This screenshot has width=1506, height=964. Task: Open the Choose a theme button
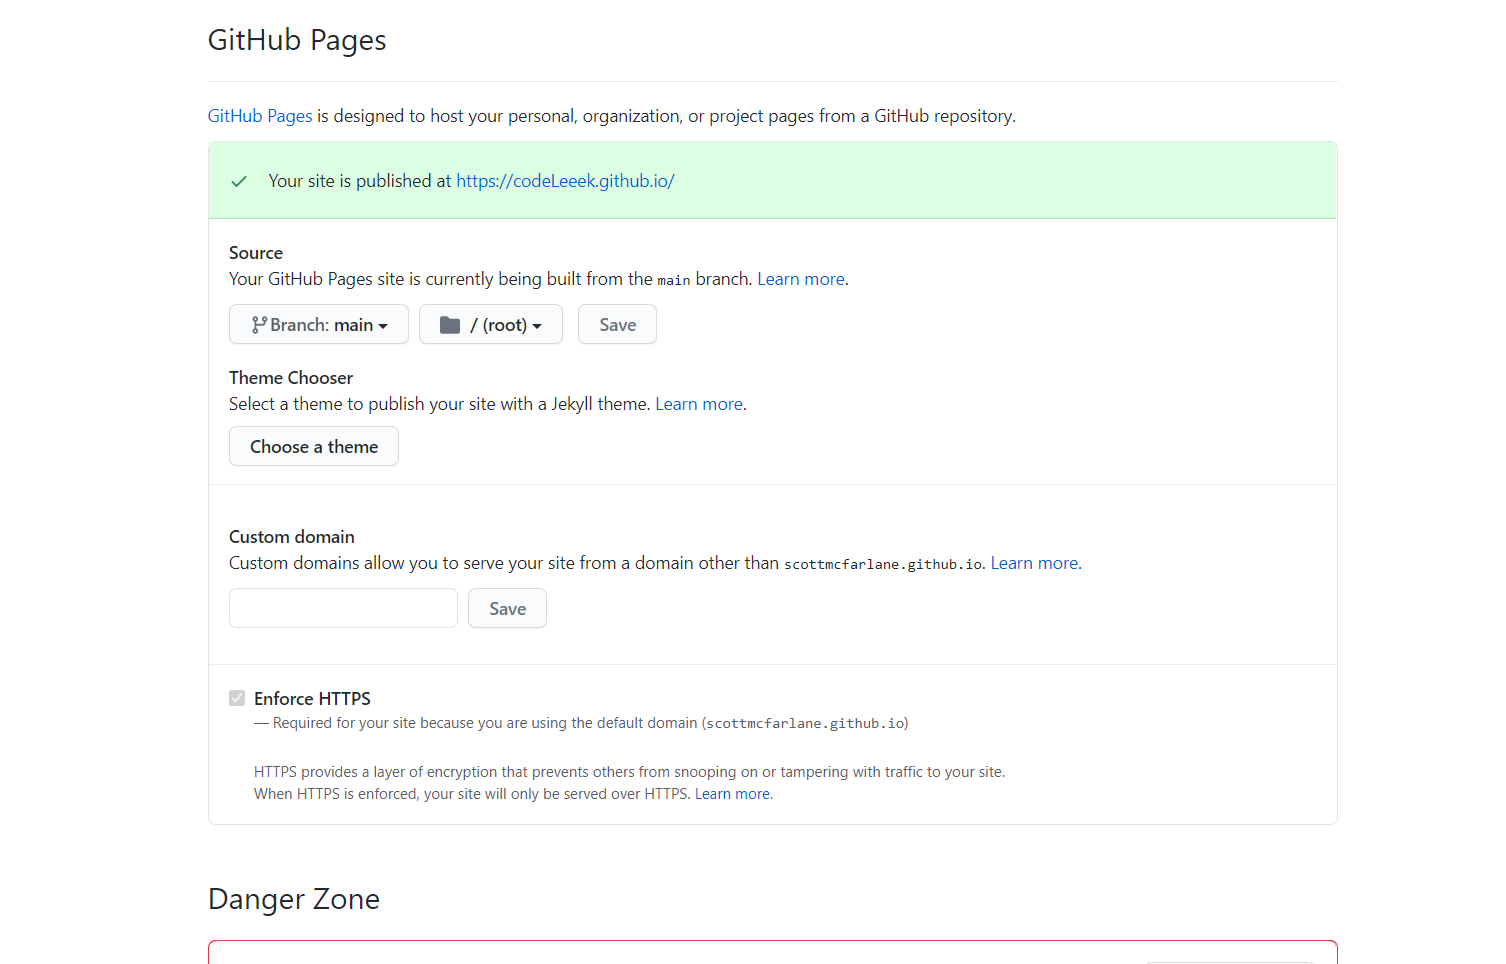pos(314,446)
